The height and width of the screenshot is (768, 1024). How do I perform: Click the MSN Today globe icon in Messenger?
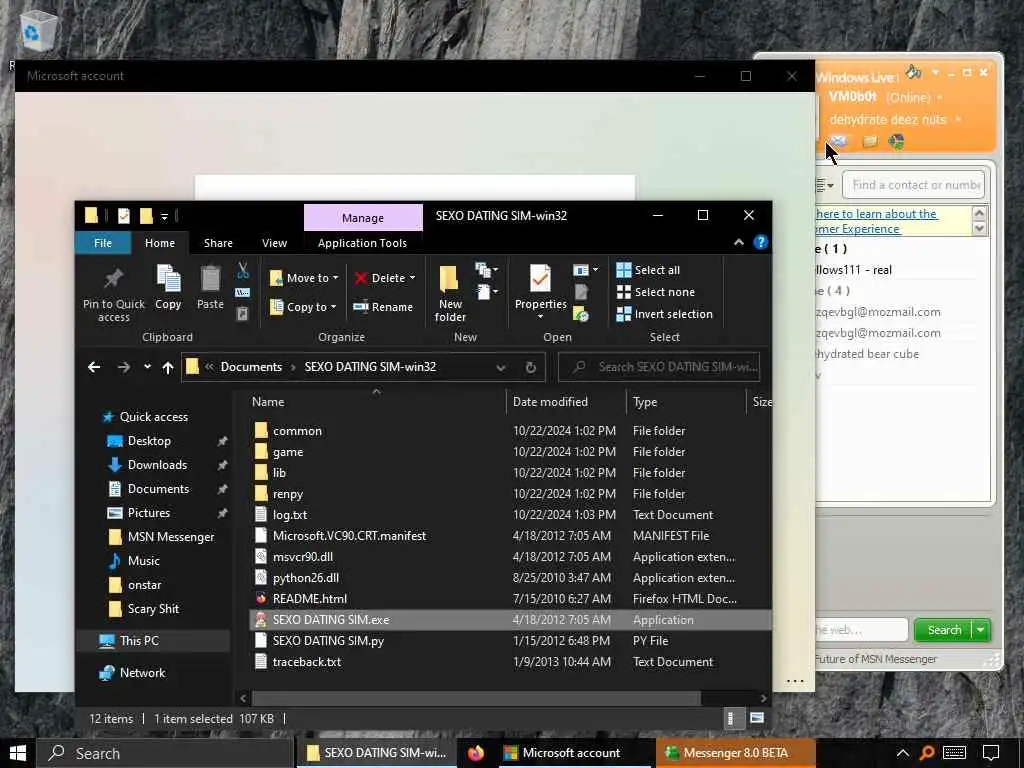(x=897, y=141)
